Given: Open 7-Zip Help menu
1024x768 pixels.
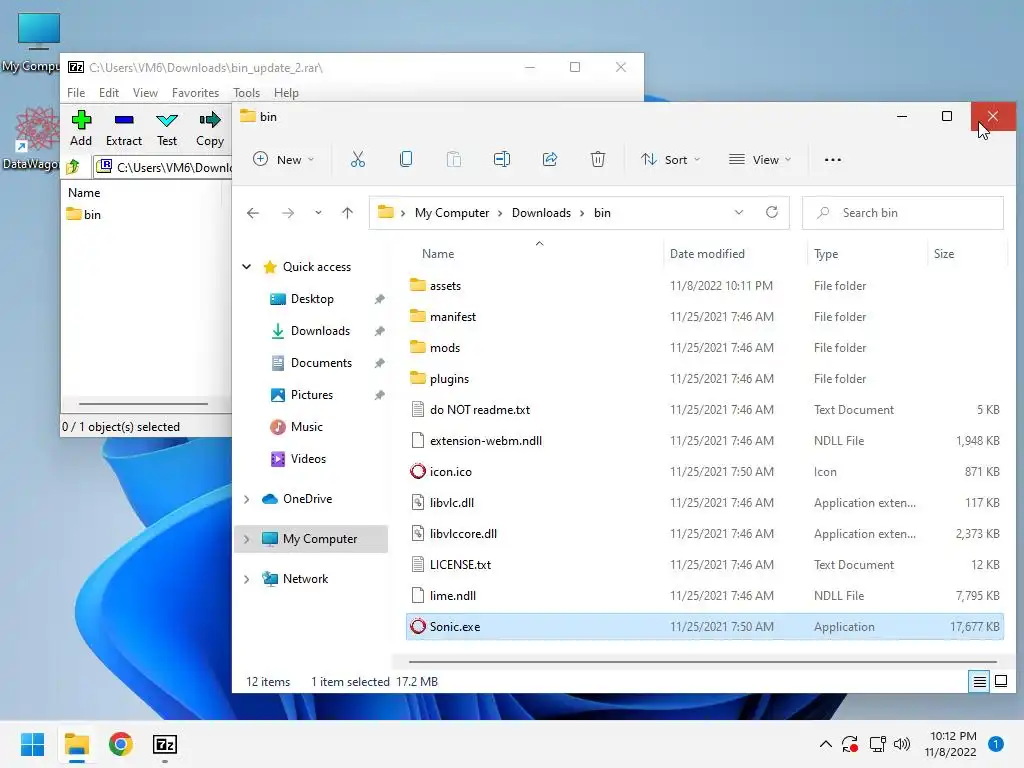Looking at the screenshot, I should [x=286, y=93].
